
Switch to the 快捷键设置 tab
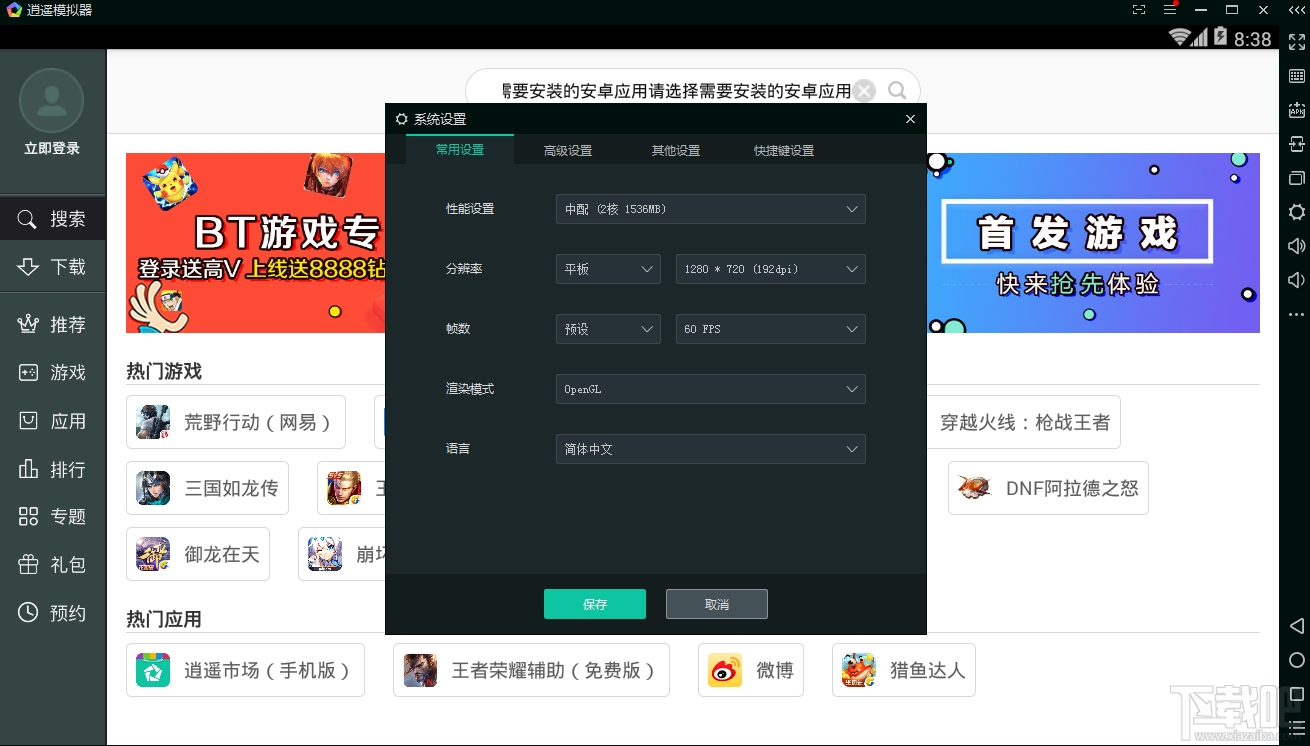(784, 150)
